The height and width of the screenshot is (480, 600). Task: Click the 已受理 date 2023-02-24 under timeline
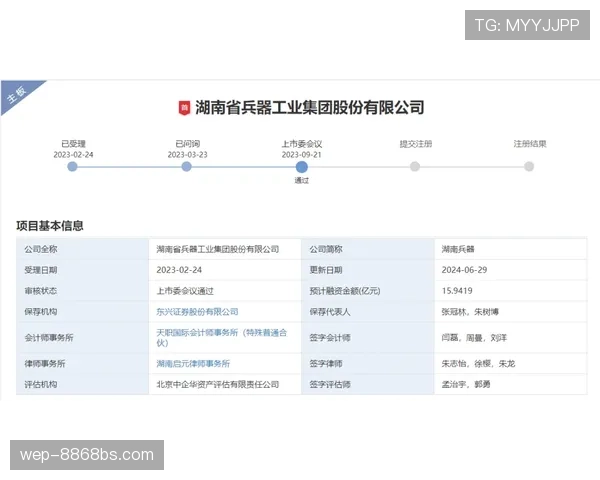pyautogui.click(x=73, y=155)
